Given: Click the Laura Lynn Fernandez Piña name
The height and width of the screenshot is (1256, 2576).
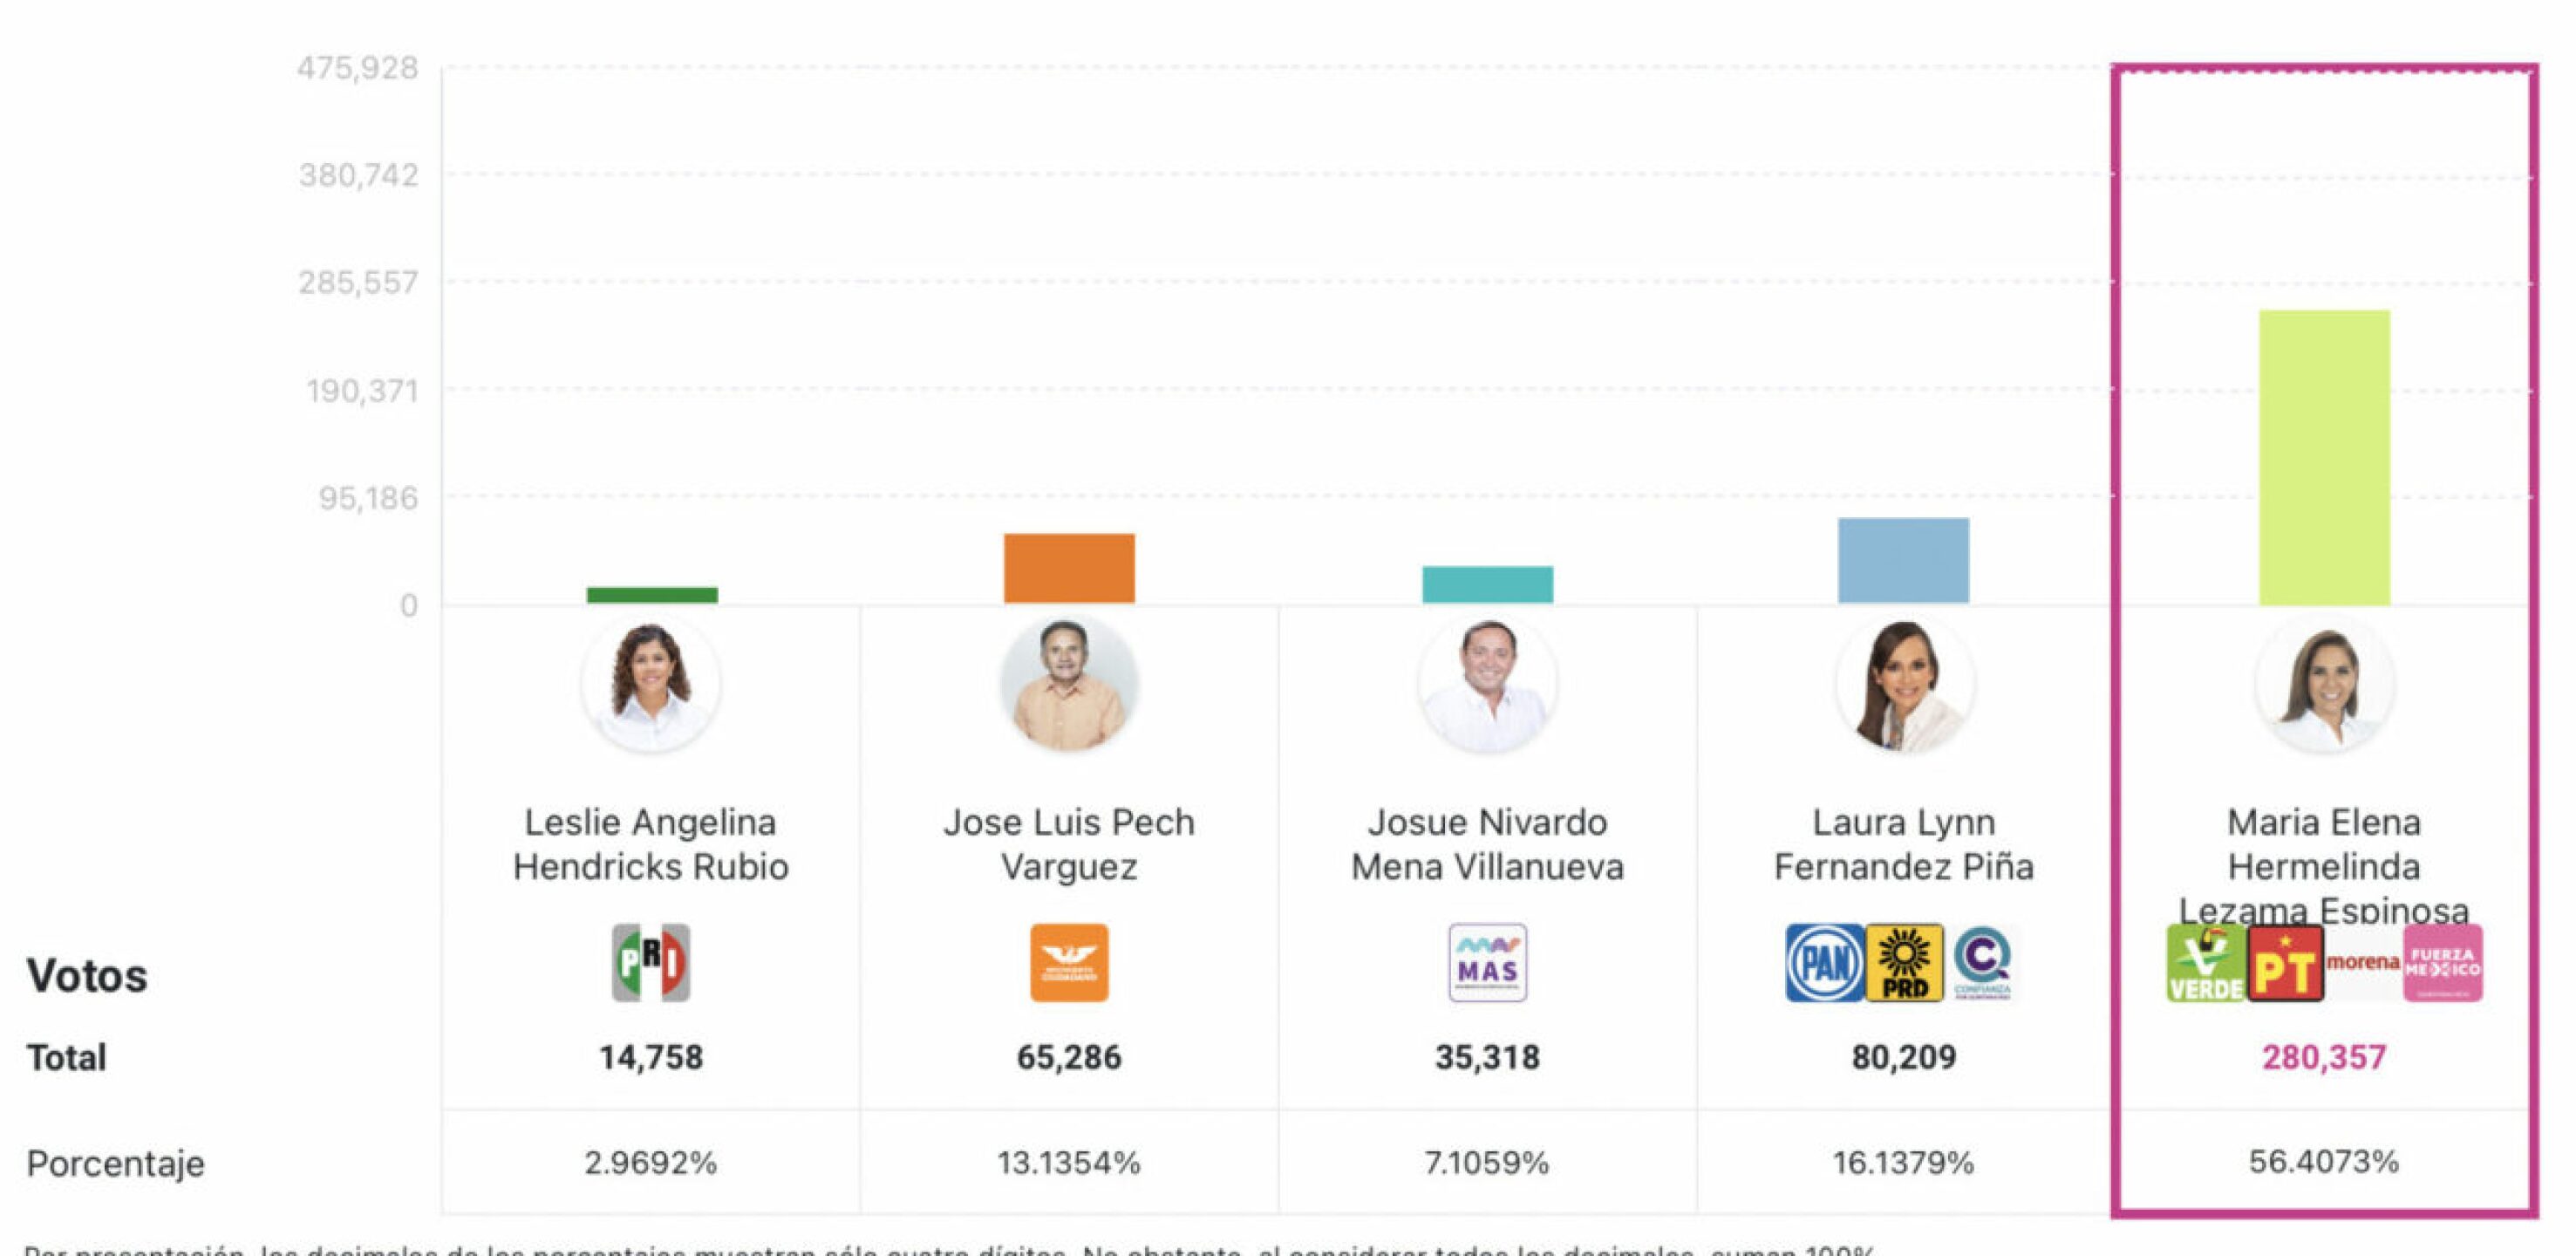Looking at the screenshot, I should click(x=1904, y=844).
